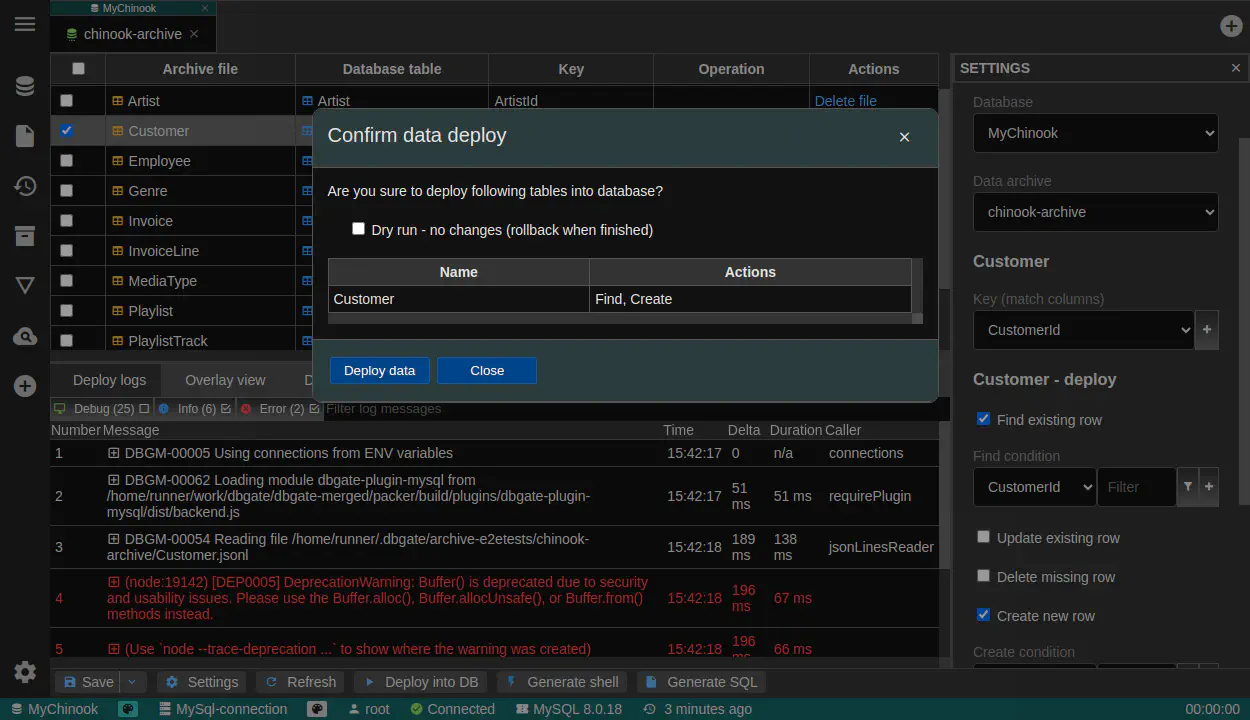Click Deploy data button
The height and width of the screenshot is (720, 1250).
pos(380,370)
